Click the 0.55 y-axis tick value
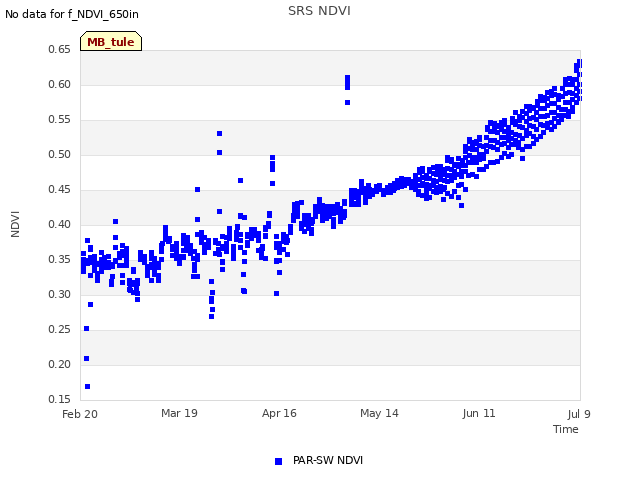640x480 pixels. [60, 120]
